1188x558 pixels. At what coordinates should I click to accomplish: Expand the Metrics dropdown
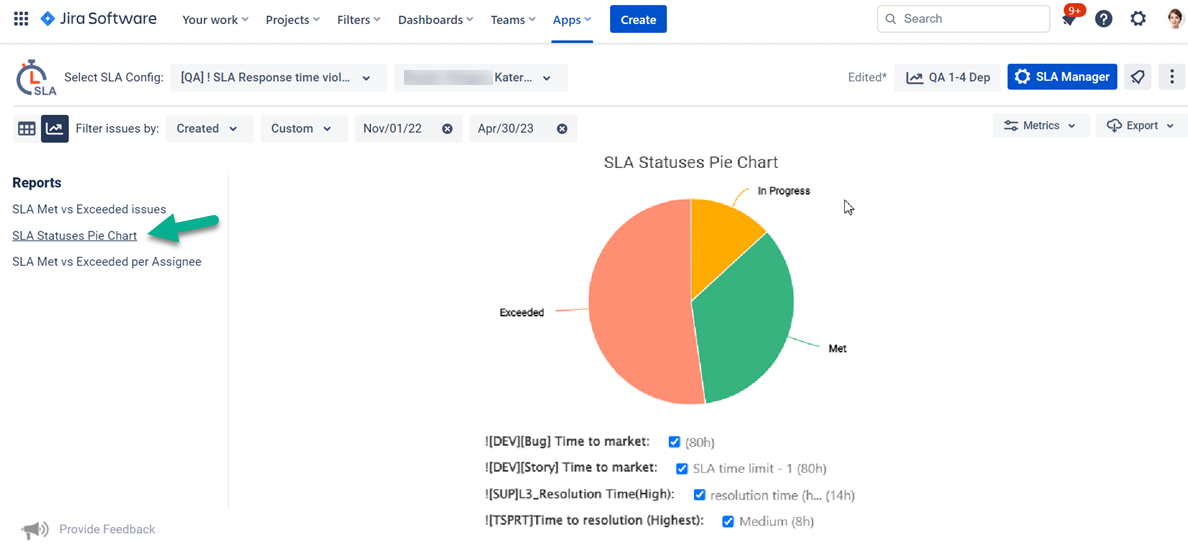pos(1040,126)
